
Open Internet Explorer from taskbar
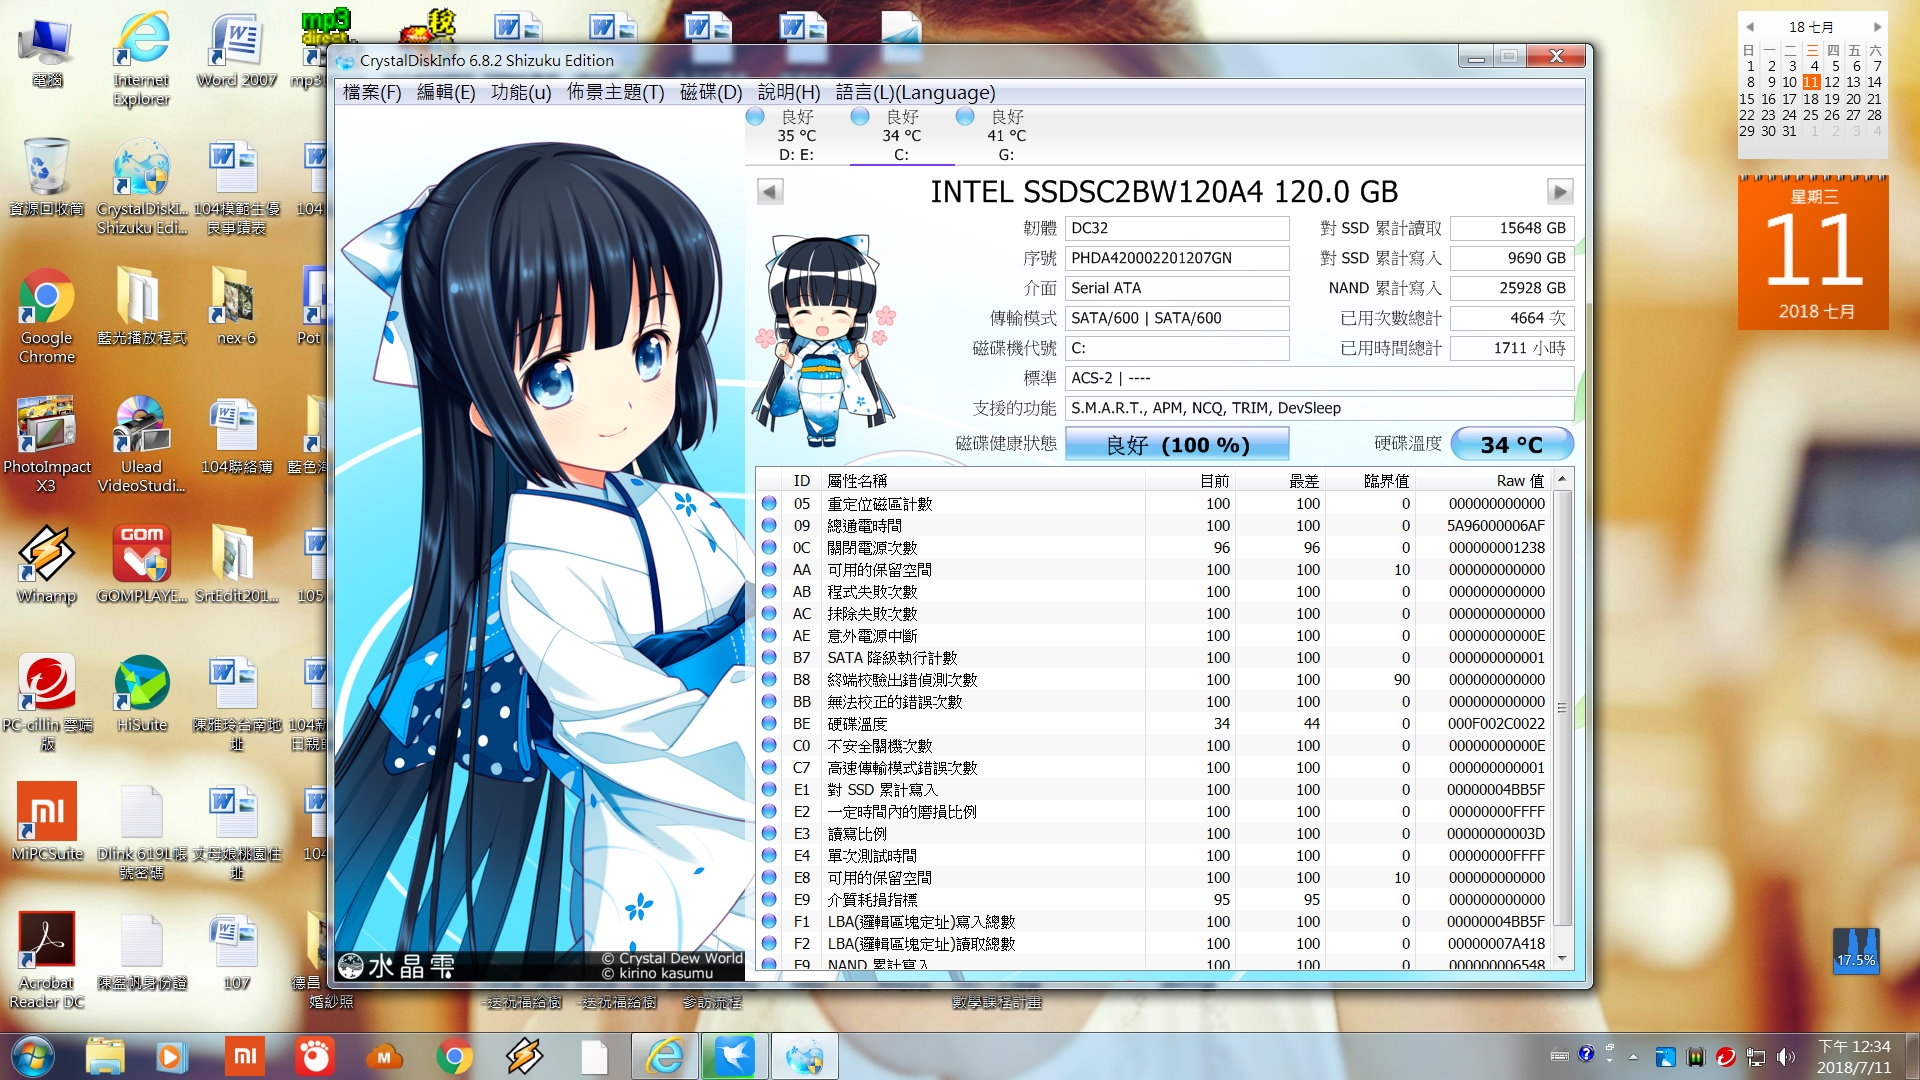(665, 1056)
